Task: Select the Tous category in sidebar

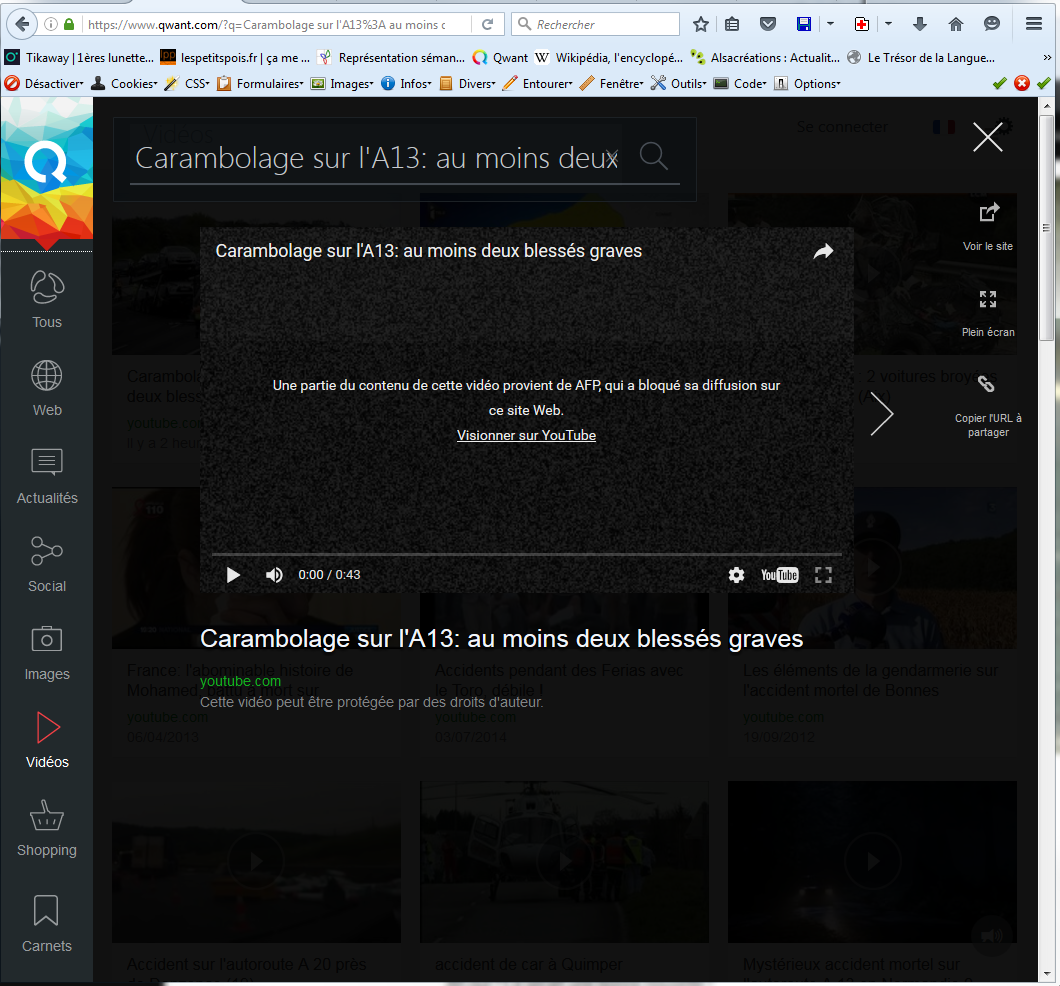Action: pos(47,299)
